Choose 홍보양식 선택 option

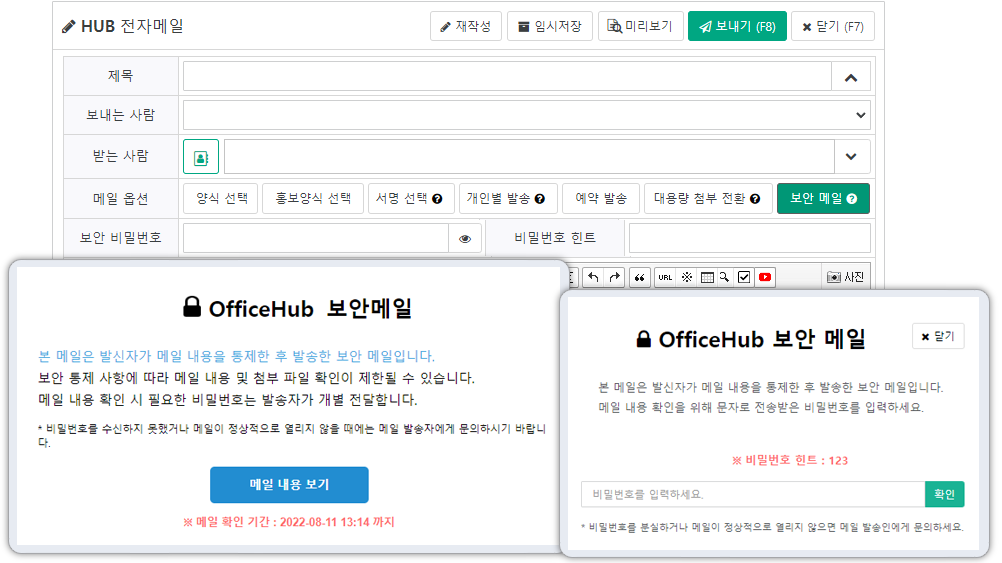(313, 199)
